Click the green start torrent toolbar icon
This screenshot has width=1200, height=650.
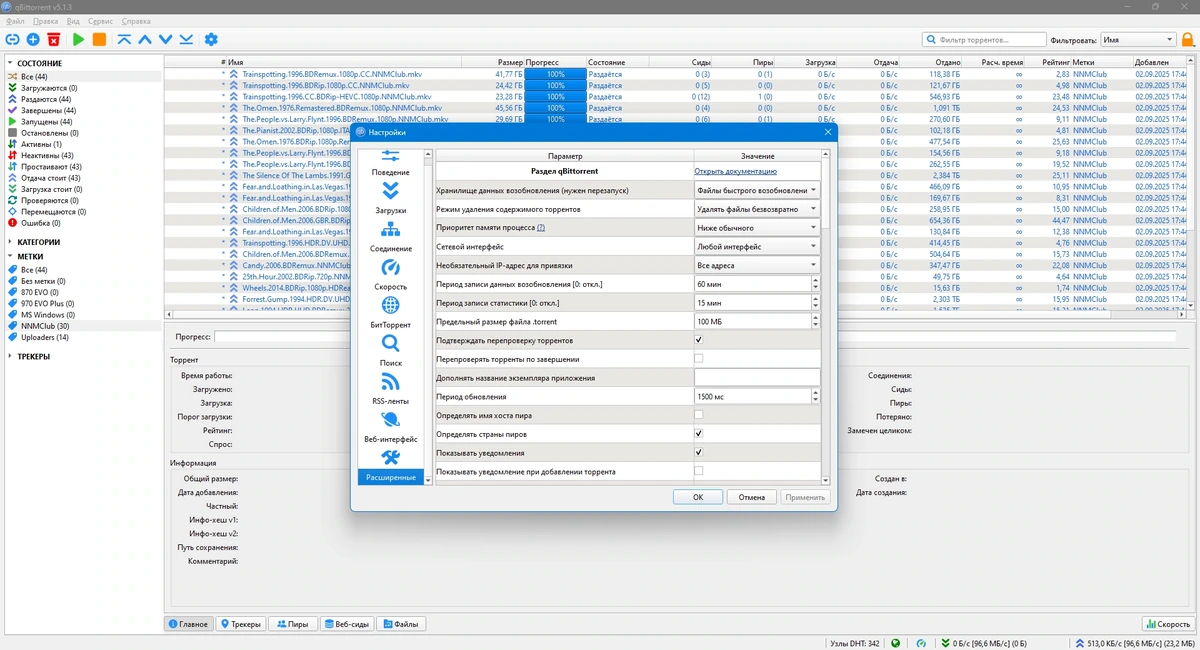(78, 39)
